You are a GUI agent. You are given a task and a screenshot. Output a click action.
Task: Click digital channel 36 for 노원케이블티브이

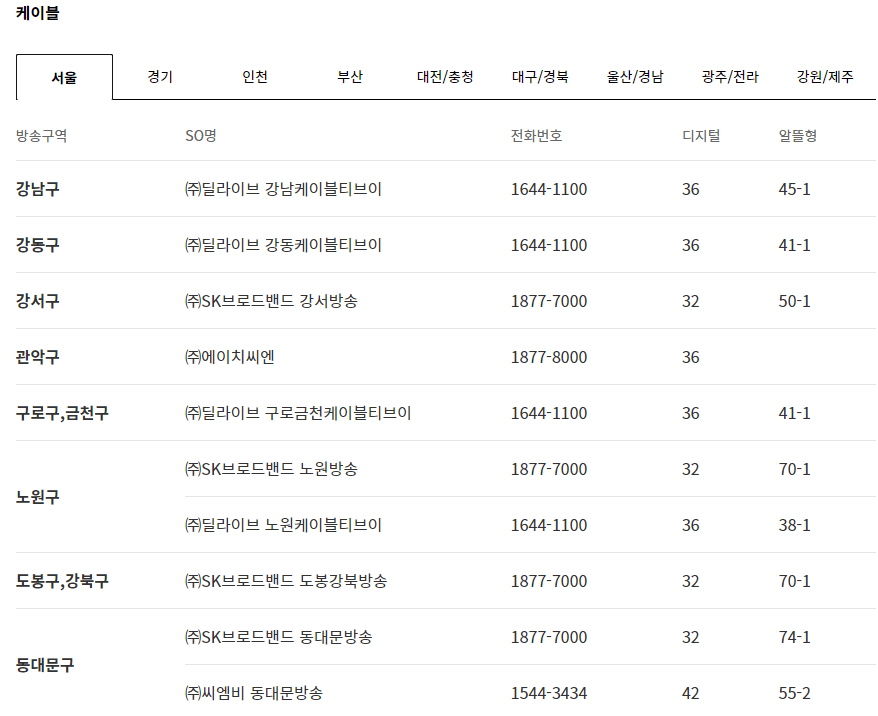[690, 525]
